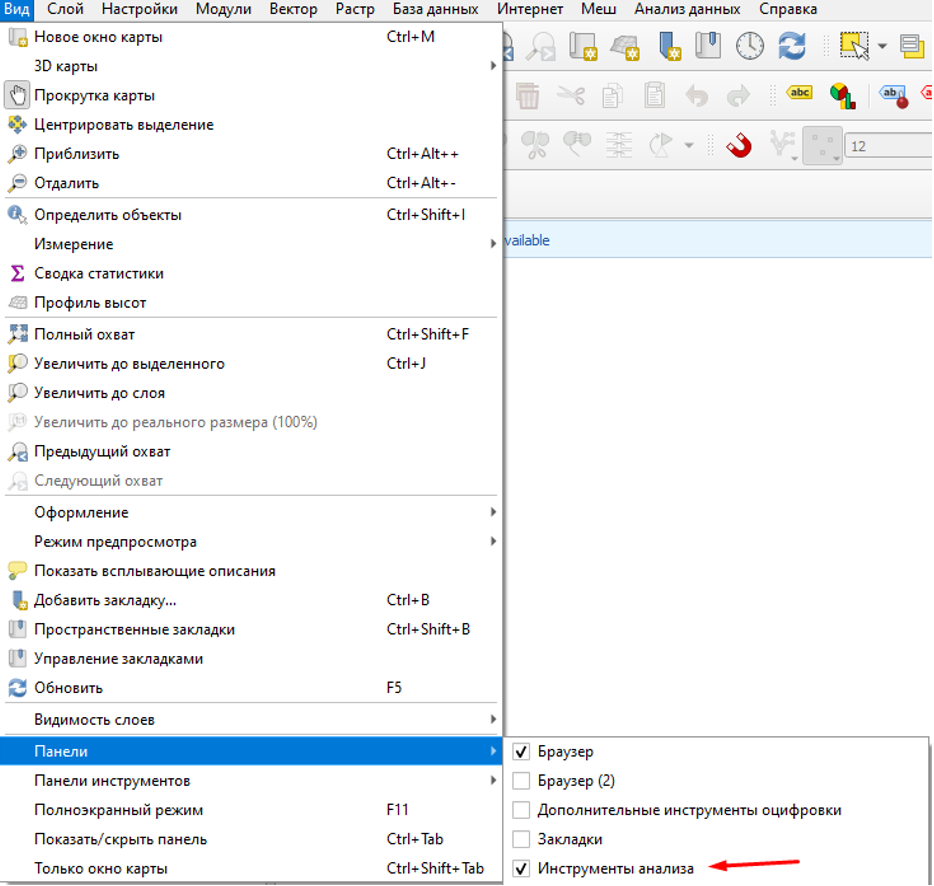Image resolution: width=934 pixels, height=886 pixels.
Task: Click the Обновить menu entry
Action: tap(68, 688)
